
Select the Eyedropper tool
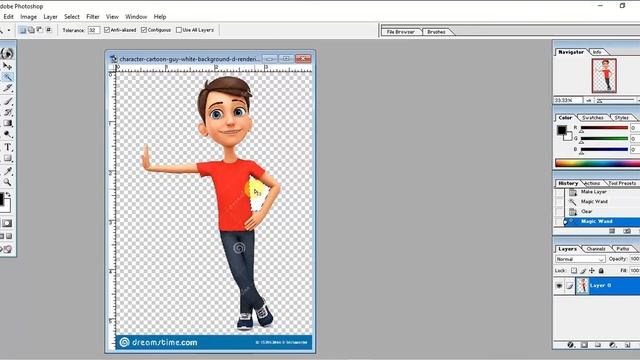click(x=7, y=171)
